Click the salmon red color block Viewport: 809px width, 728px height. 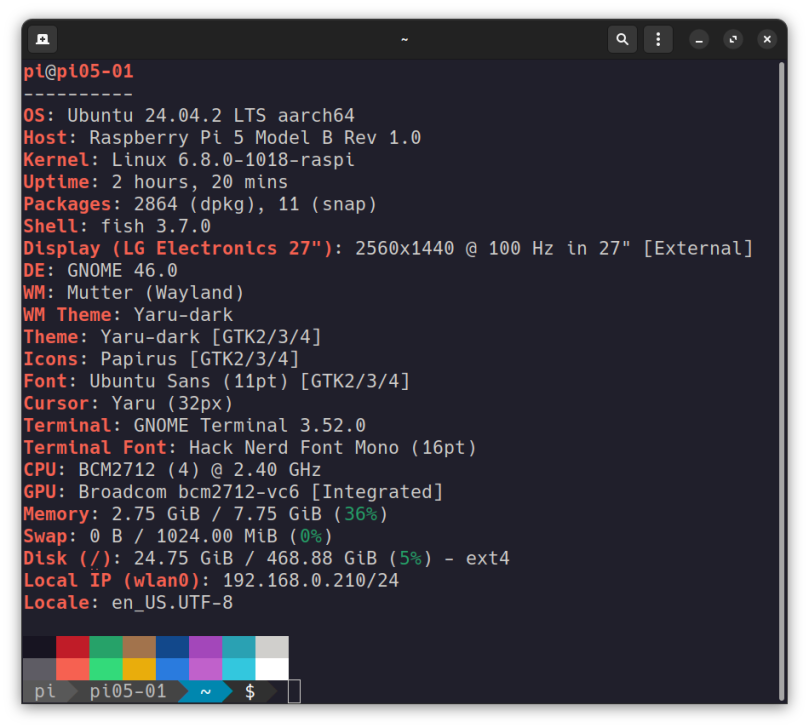[x=73, y=669]
